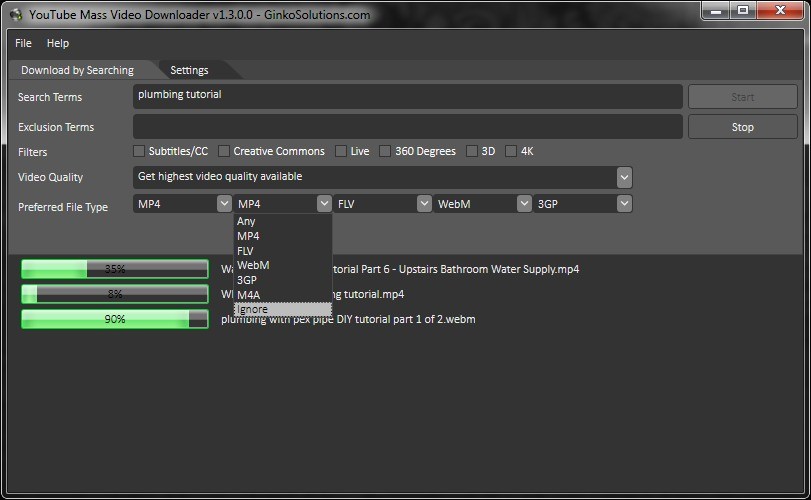
Task: Click the Exclusion Terms input field
Action: coord(408,127)
